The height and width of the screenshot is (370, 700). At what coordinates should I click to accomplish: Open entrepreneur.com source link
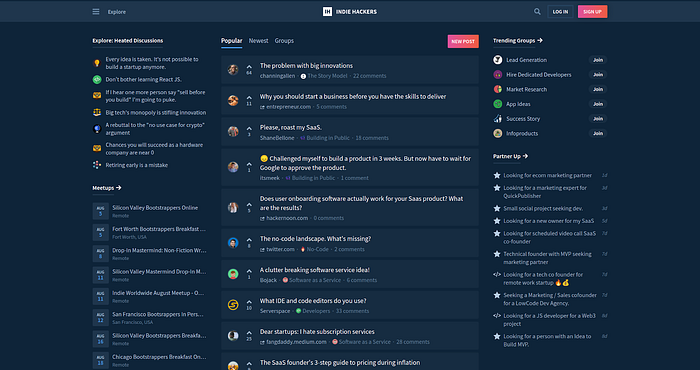pos(288,107)
